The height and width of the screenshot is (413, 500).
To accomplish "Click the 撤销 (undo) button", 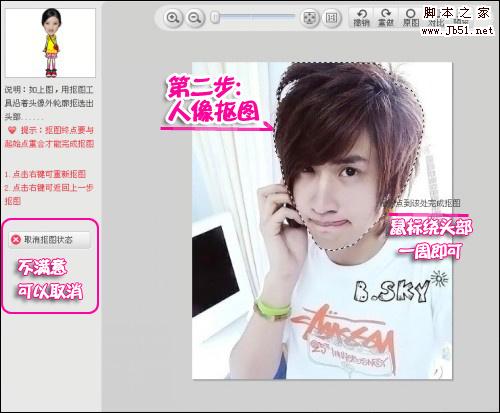I will [x=362, y=18].
